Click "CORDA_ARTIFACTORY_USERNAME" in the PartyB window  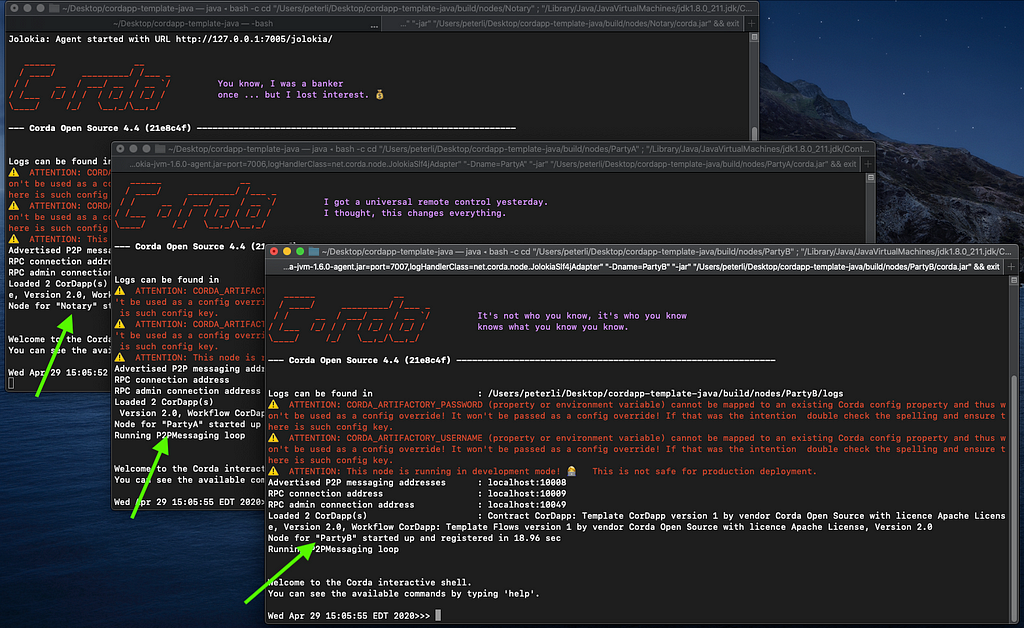[414, 438]
